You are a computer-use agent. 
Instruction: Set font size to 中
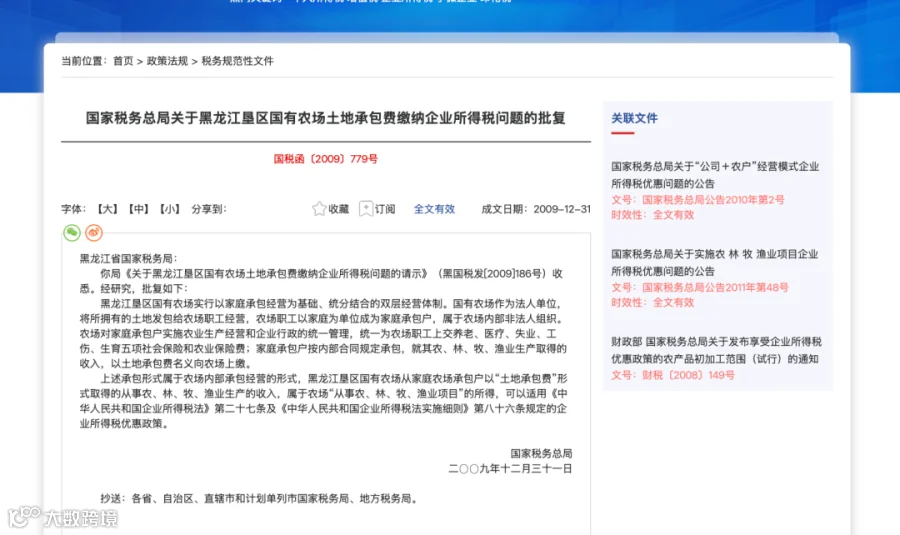click(x=138, y=209)
